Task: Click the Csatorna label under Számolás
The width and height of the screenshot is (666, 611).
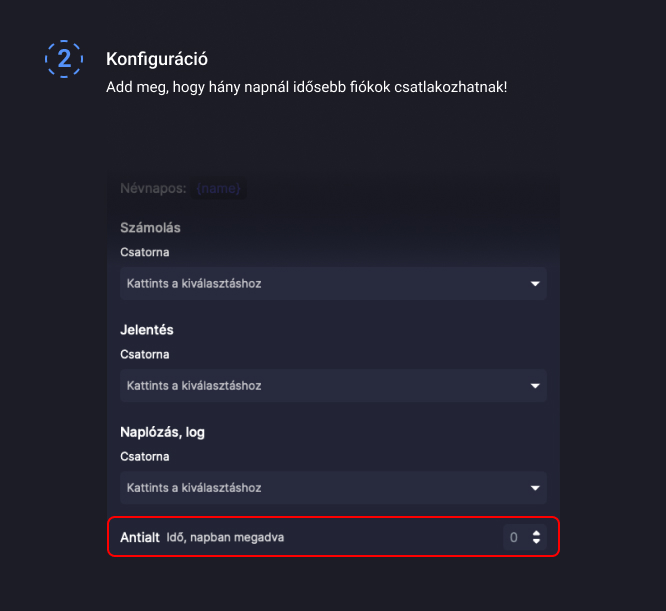Action: tap(145, 252)
